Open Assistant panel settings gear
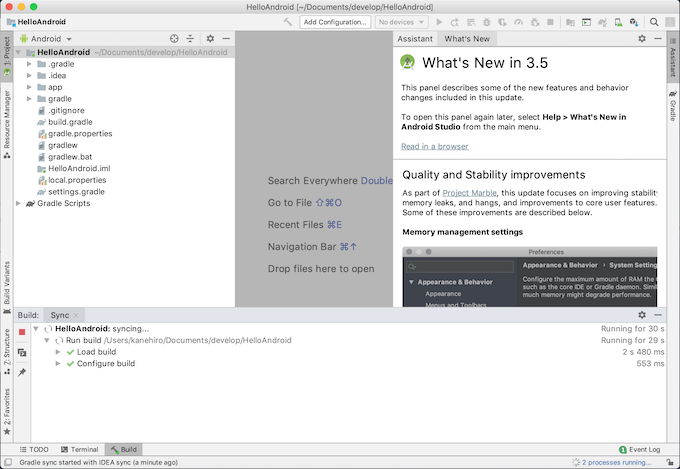The image size is (680, 469). point(642,39)
